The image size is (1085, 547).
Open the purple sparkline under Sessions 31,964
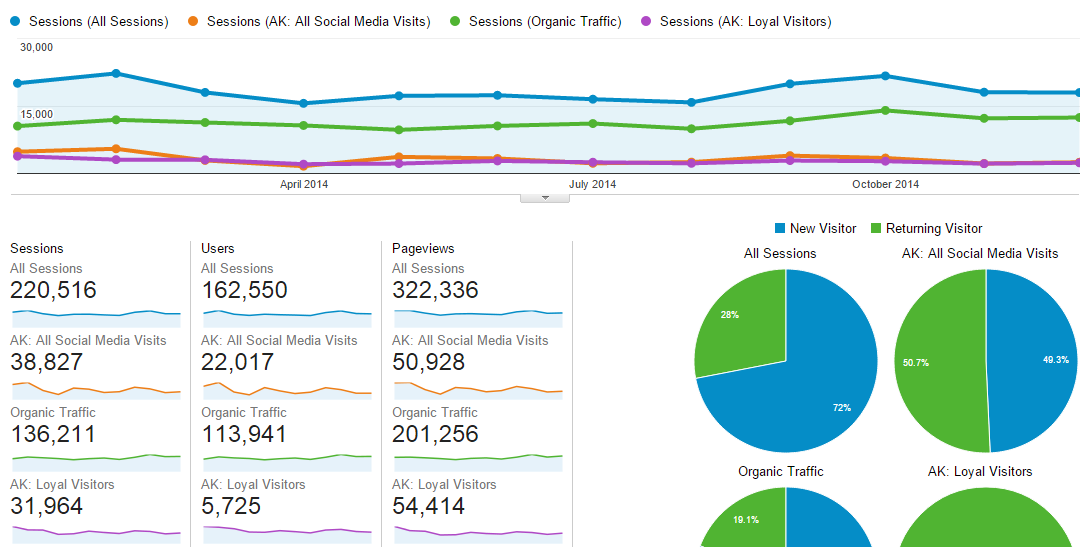(x=96, y=533)
